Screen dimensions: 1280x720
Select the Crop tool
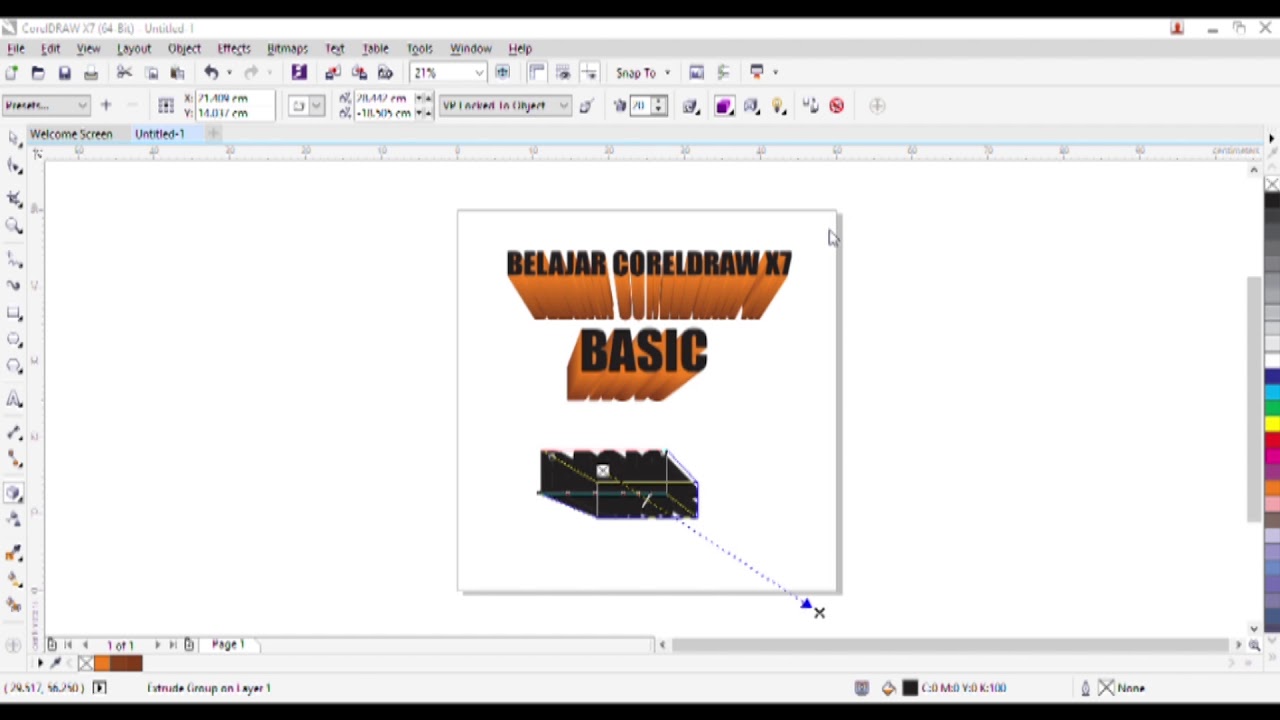pyautogui.click(x=14, y=198)
